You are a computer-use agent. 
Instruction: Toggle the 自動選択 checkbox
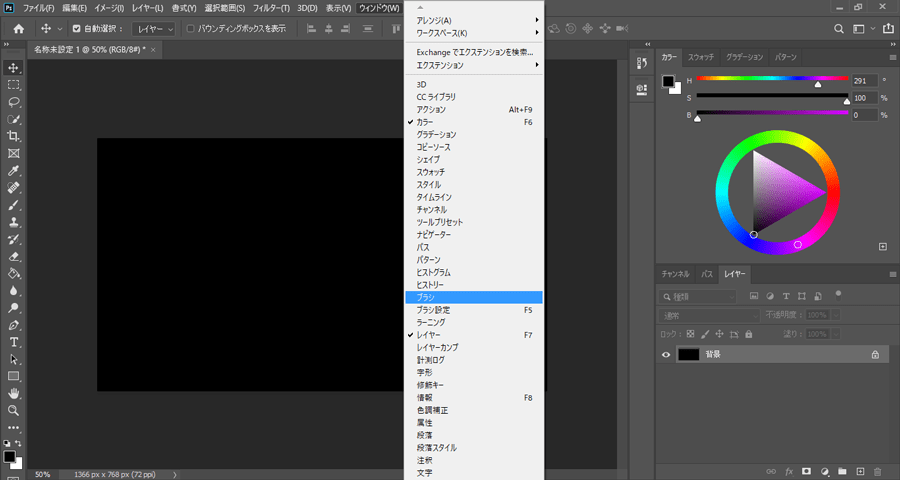(77, 28)
